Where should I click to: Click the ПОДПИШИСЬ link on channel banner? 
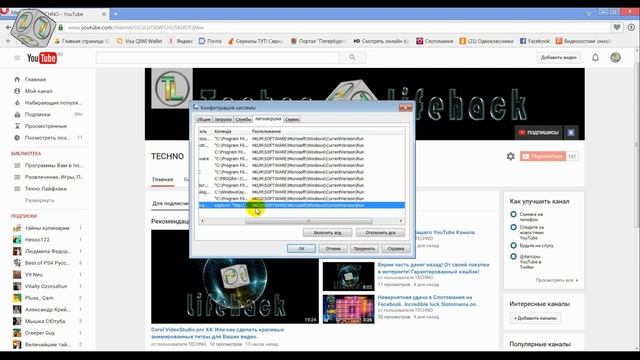(x=538, y=132)
